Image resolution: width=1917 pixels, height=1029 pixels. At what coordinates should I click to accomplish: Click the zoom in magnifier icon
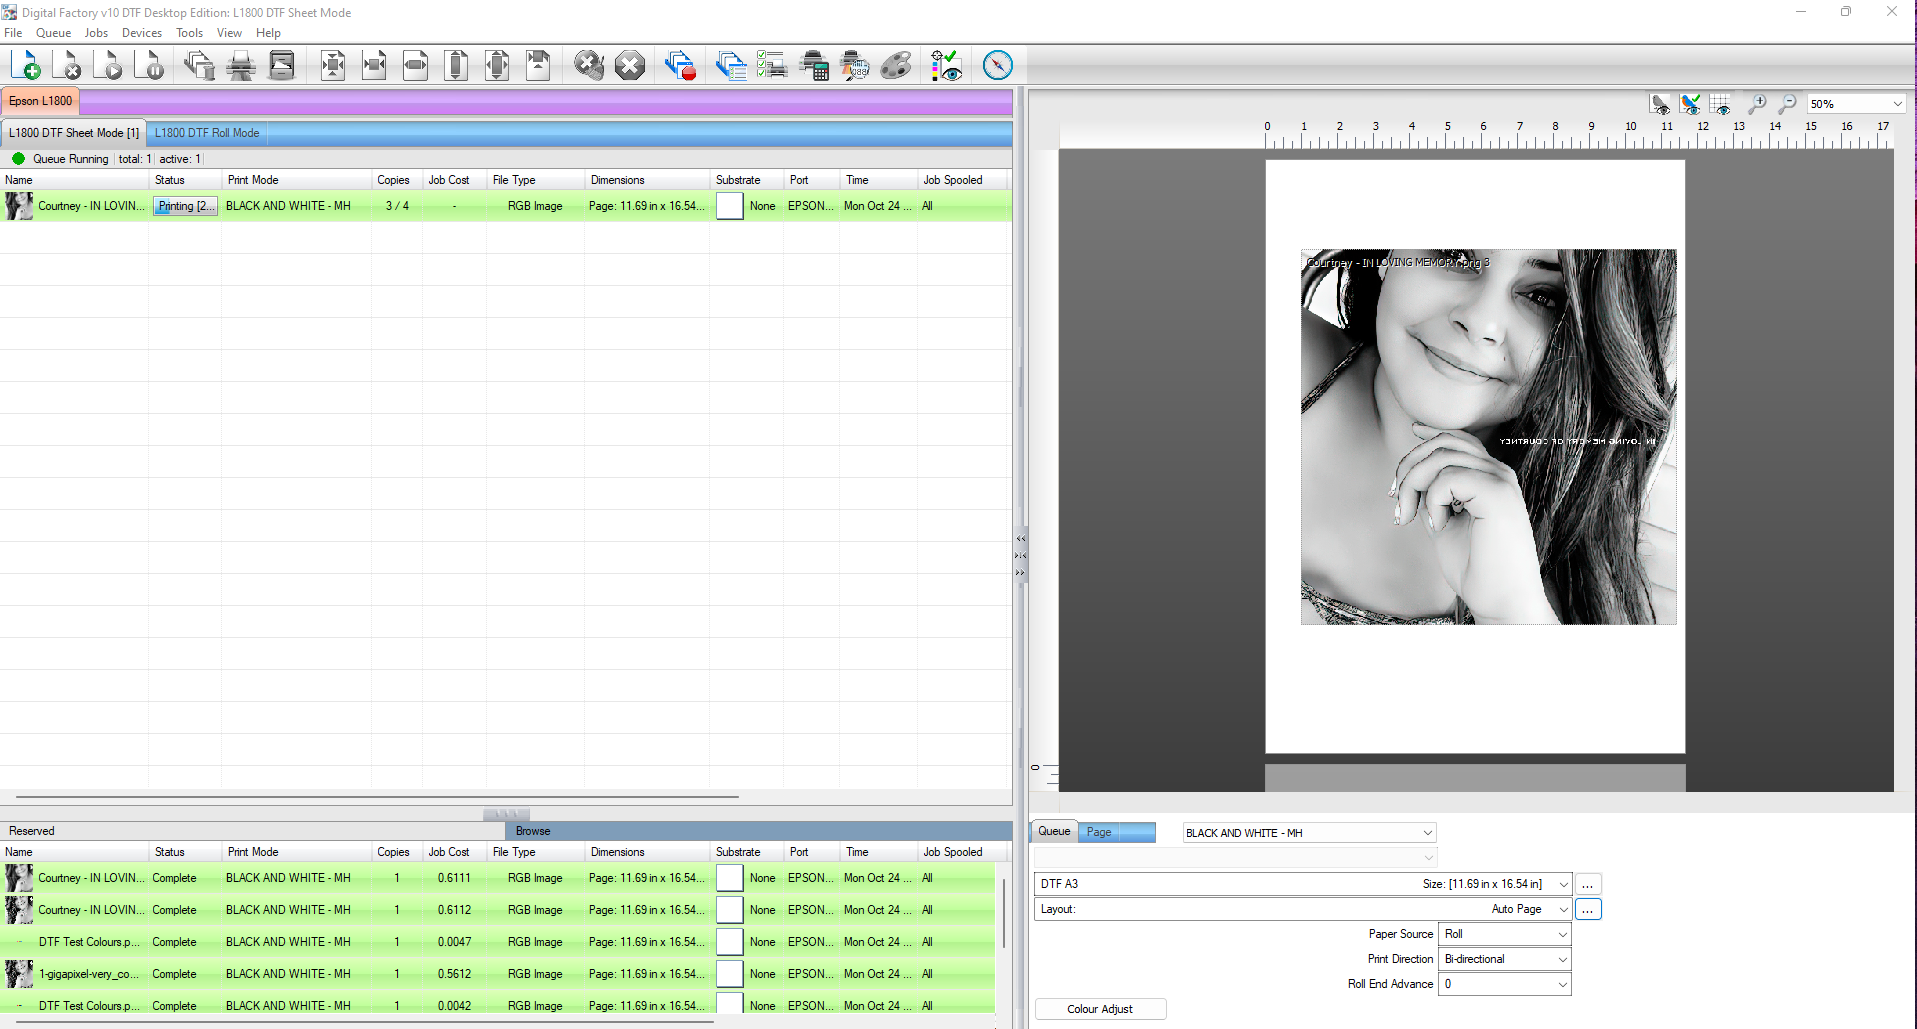pyautogui.click(x=1756, y=104)
